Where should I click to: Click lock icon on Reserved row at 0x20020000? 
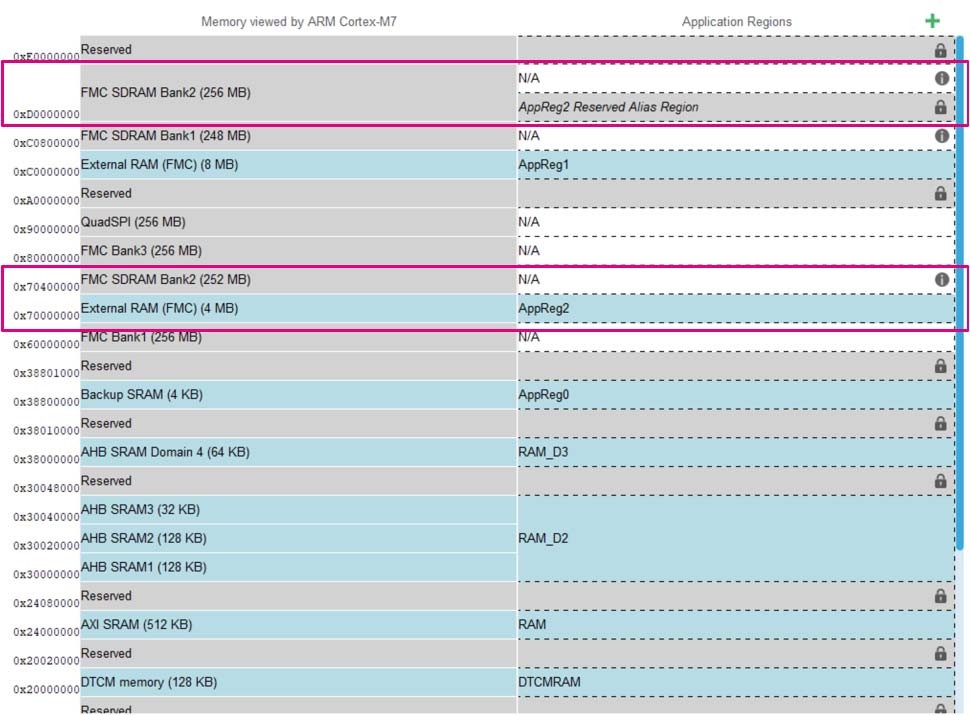[x=940, y=654]
